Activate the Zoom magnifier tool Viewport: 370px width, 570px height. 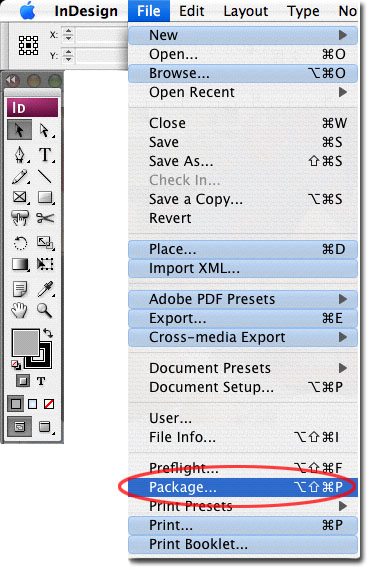click(x=45, y=310)
